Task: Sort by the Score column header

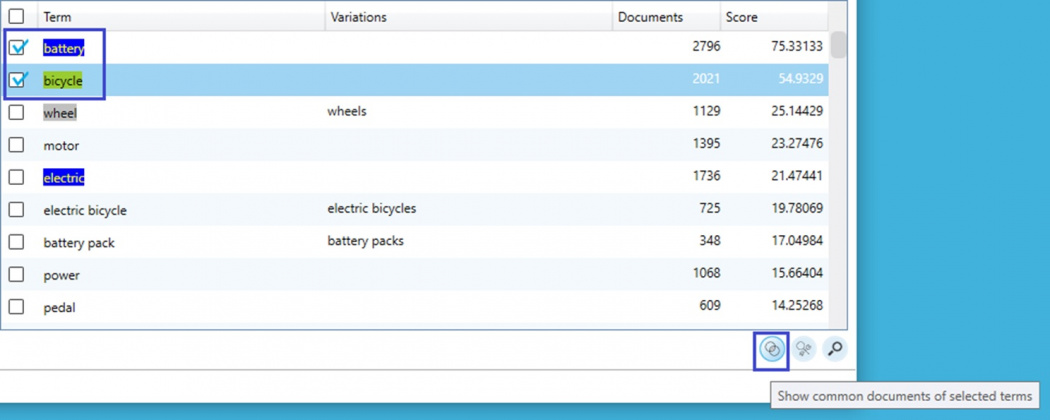Action: (x=774, y=17)
